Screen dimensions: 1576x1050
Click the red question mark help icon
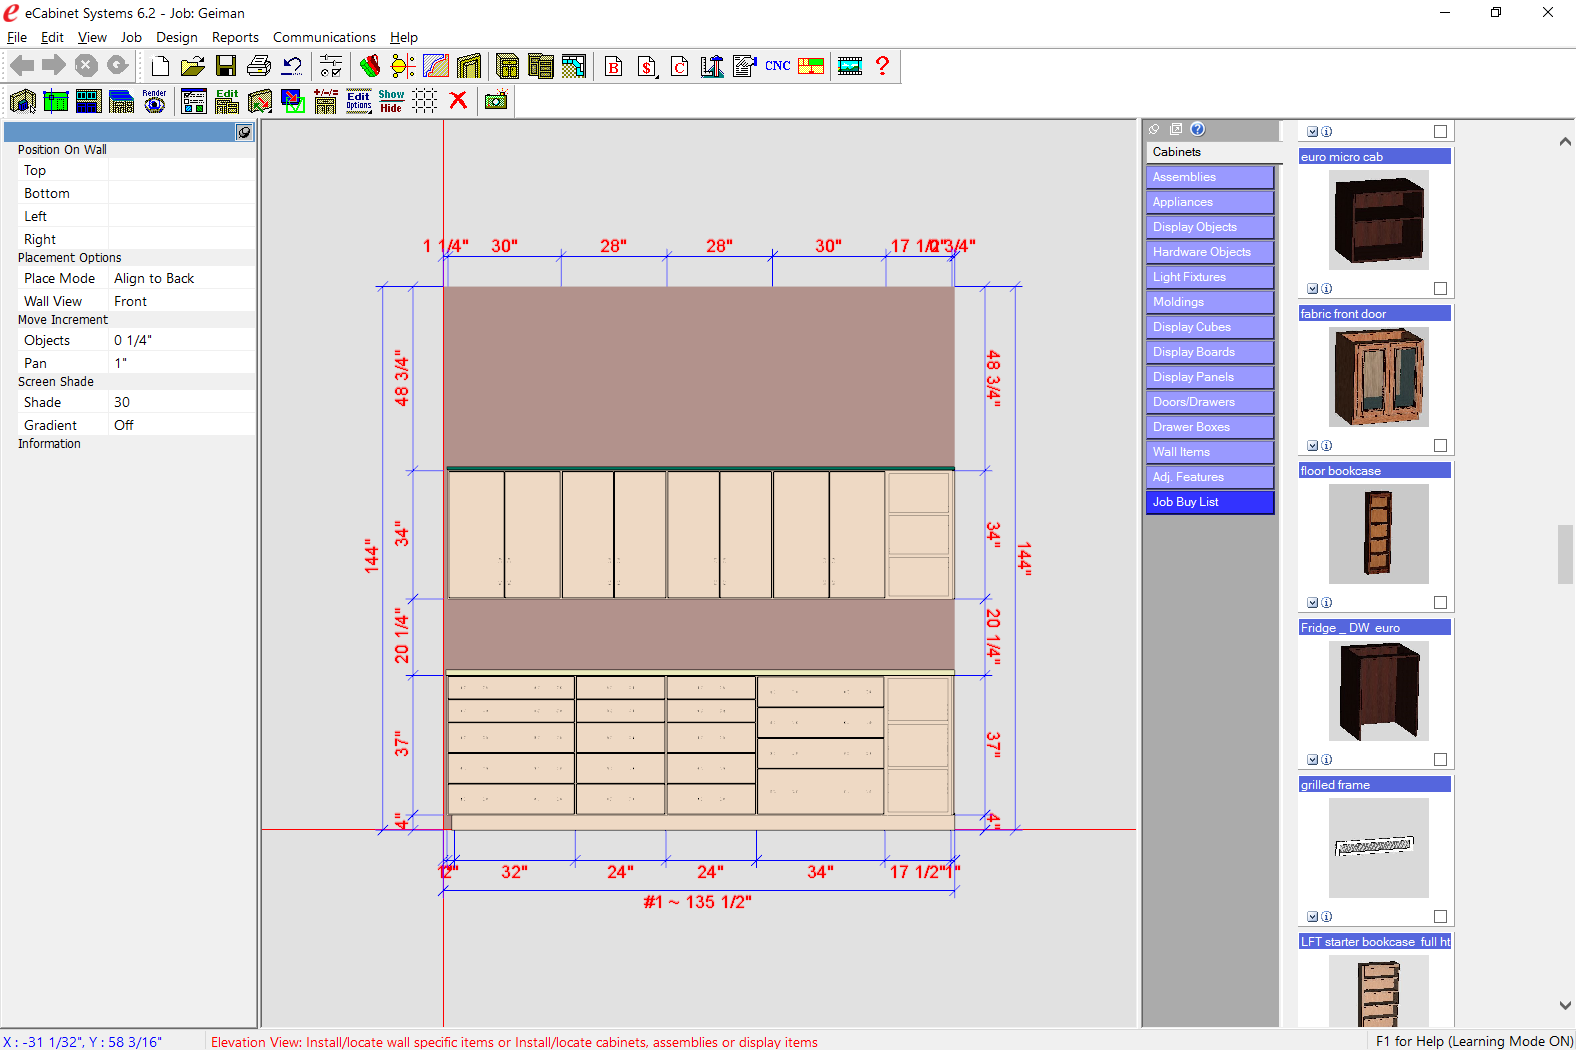pos(882,66)
